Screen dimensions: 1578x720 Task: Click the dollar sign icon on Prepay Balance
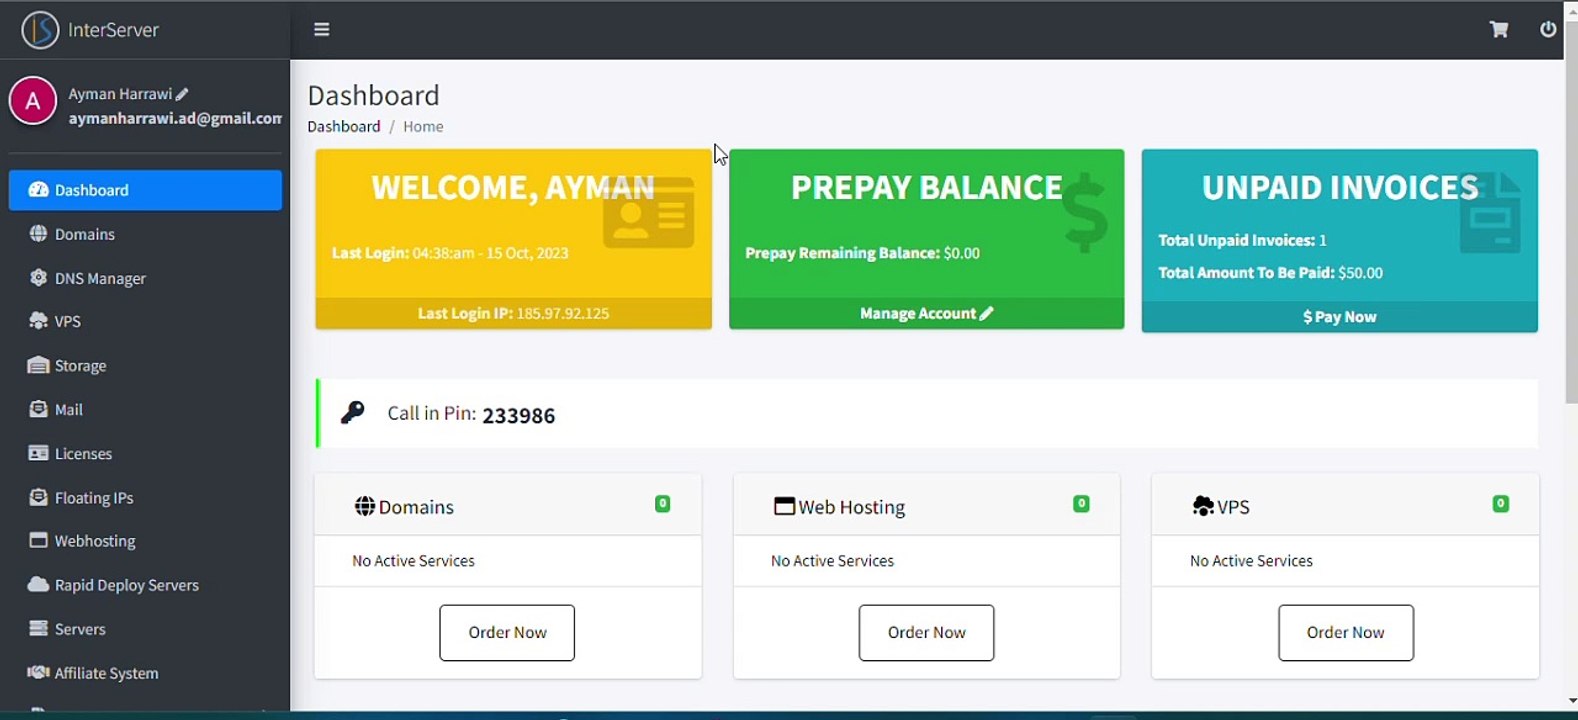1085,212
